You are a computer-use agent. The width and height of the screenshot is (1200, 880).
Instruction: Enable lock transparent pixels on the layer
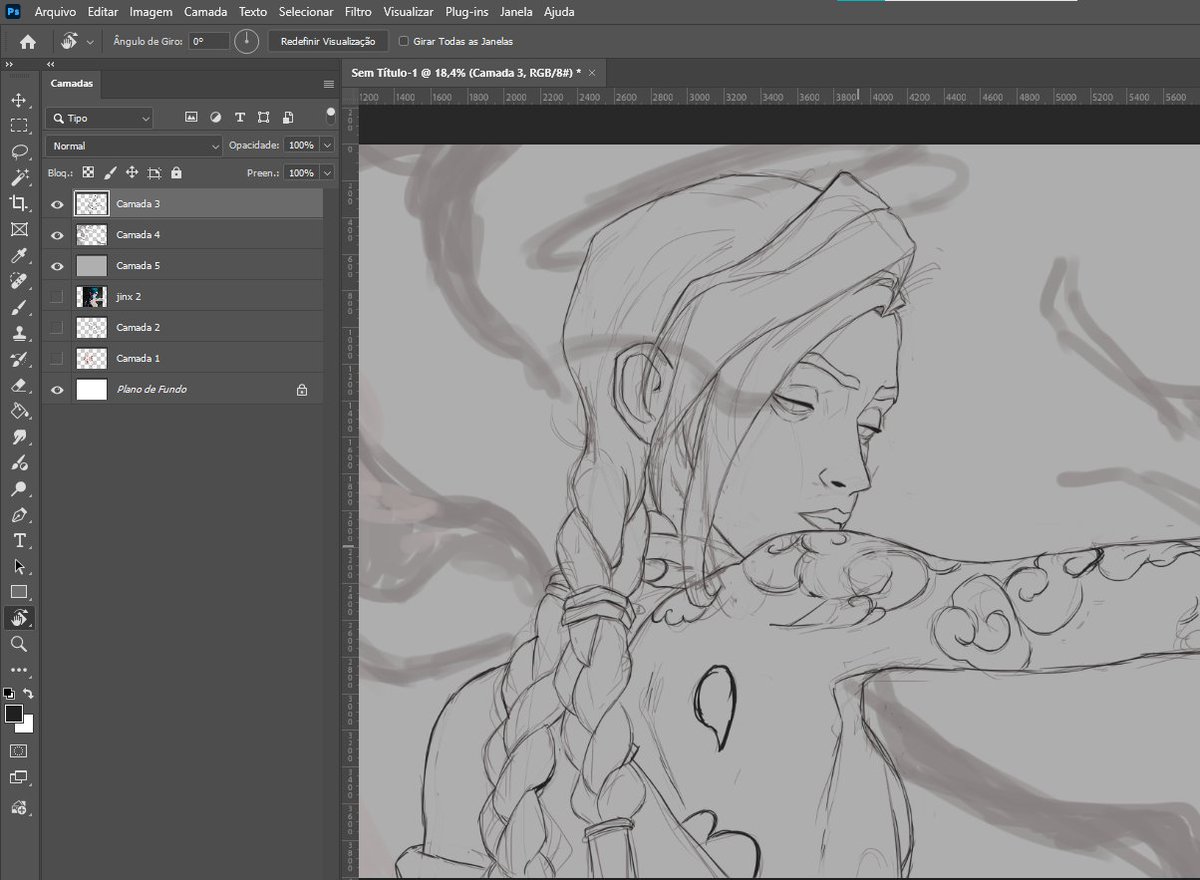89,173
